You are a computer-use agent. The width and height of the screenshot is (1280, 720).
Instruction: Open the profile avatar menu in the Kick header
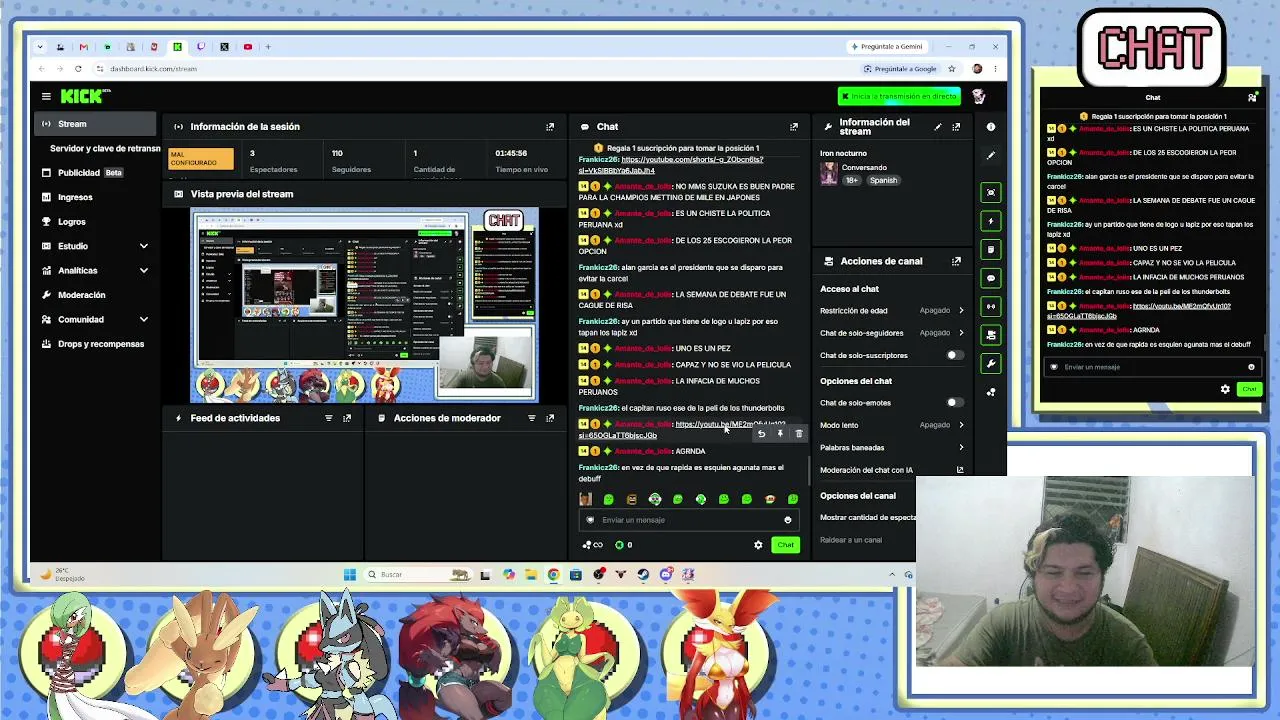click(978, 96)
